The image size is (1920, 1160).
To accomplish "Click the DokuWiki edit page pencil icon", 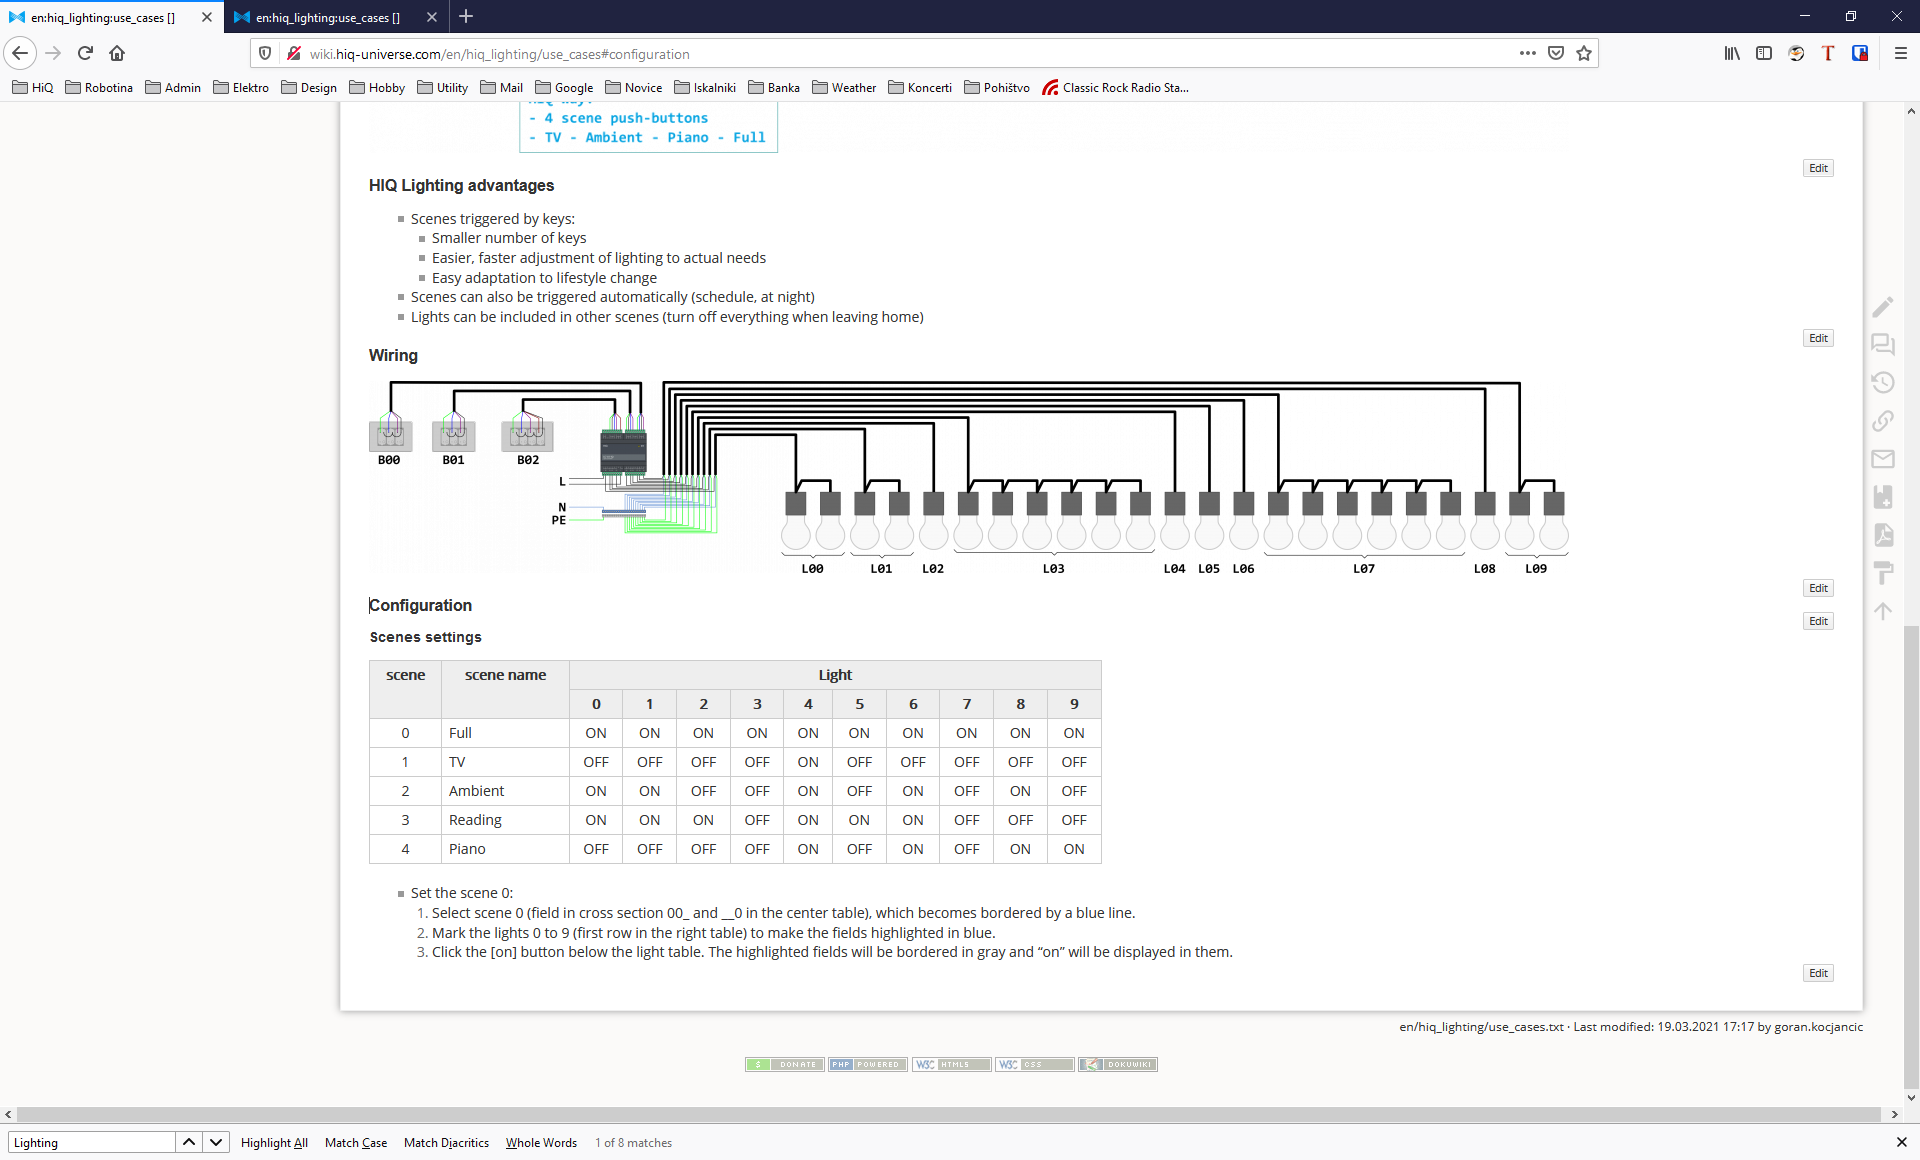I will [x=1883, y=307].
